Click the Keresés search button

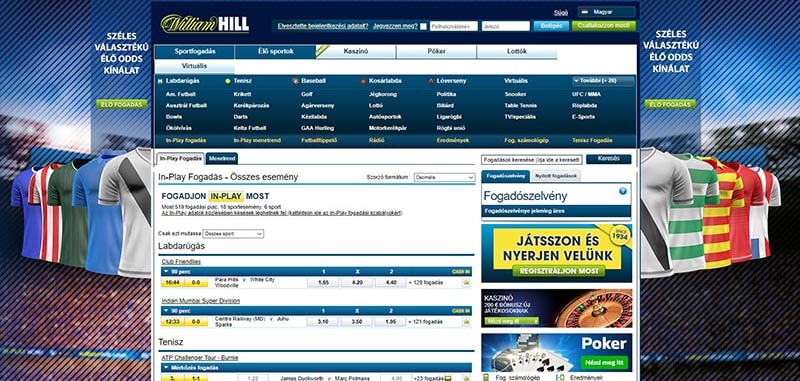[609, 159]
